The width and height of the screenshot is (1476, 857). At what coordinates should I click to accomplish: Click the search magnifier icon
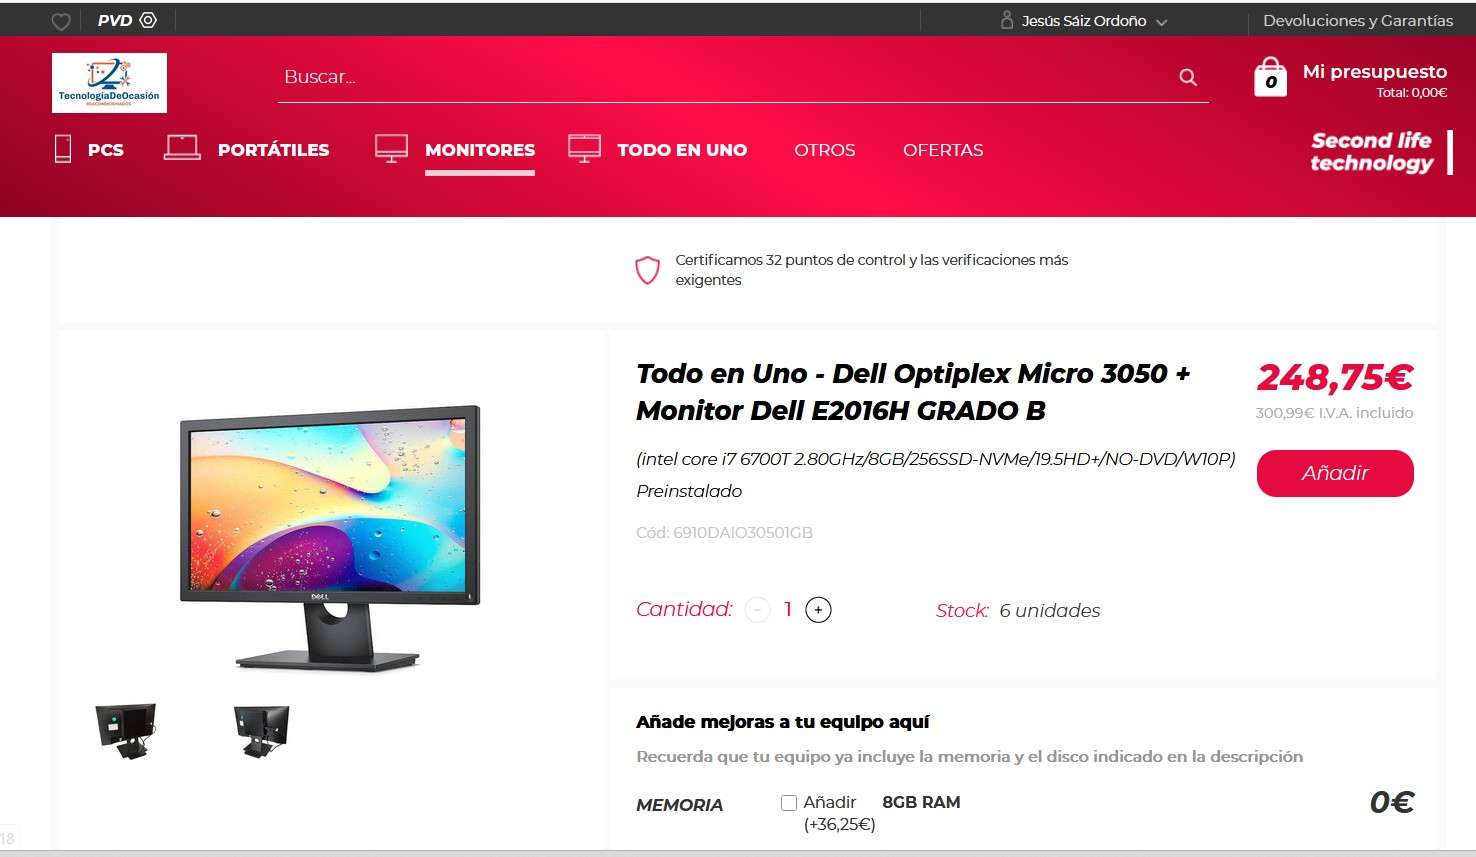pos(1188,77)
